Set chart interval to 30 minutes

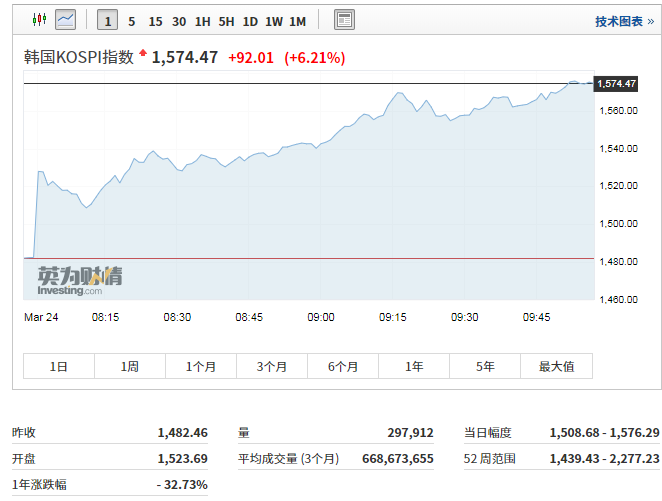[x=179, y=21]
